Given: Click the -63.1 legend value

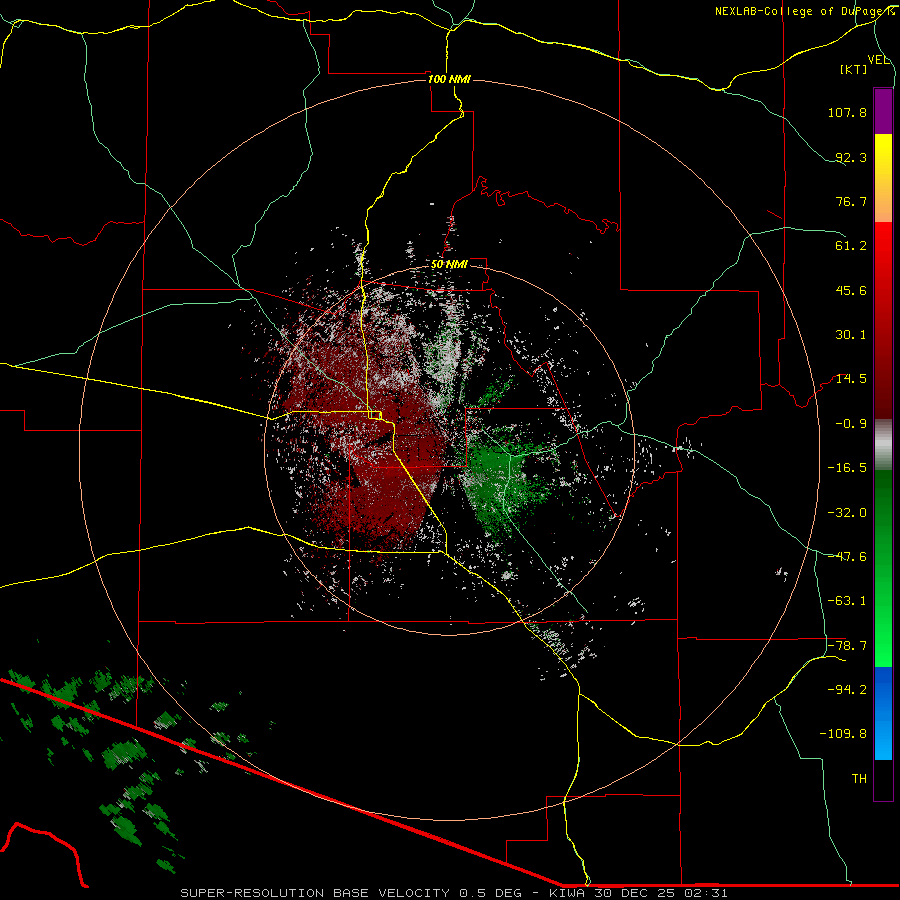Looking at the screenshot, I should coord(847,601).
